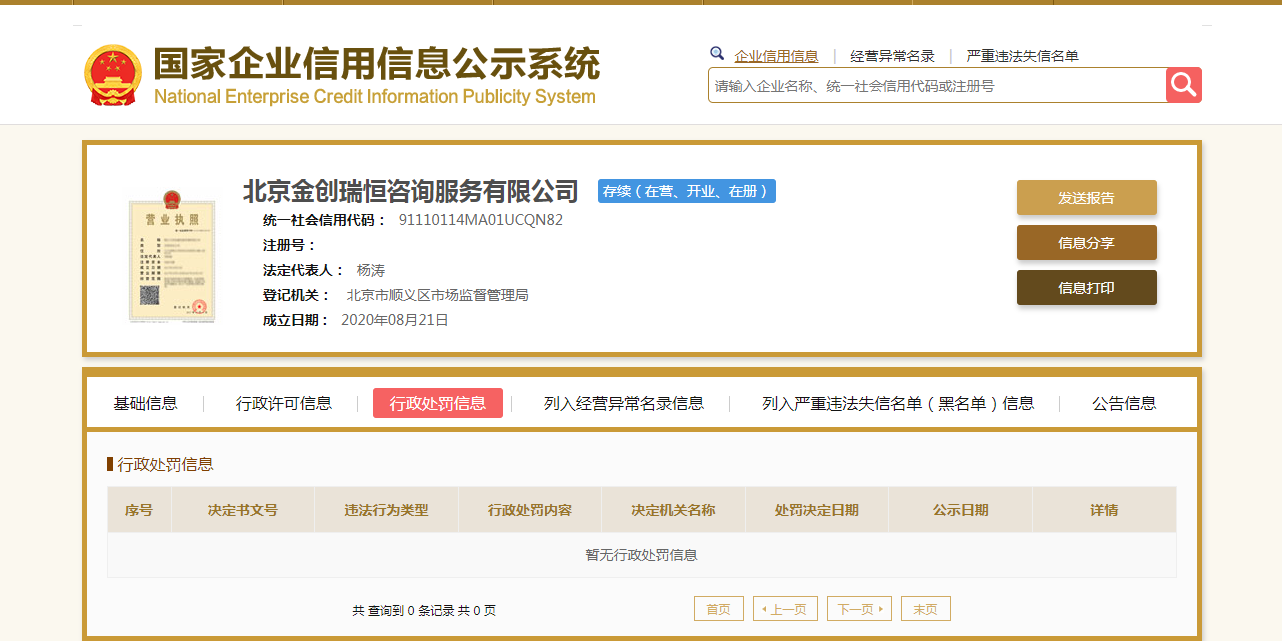Jump to 末页 in pagination
This screenshot has height=641, width=1282.
[926, 609]
